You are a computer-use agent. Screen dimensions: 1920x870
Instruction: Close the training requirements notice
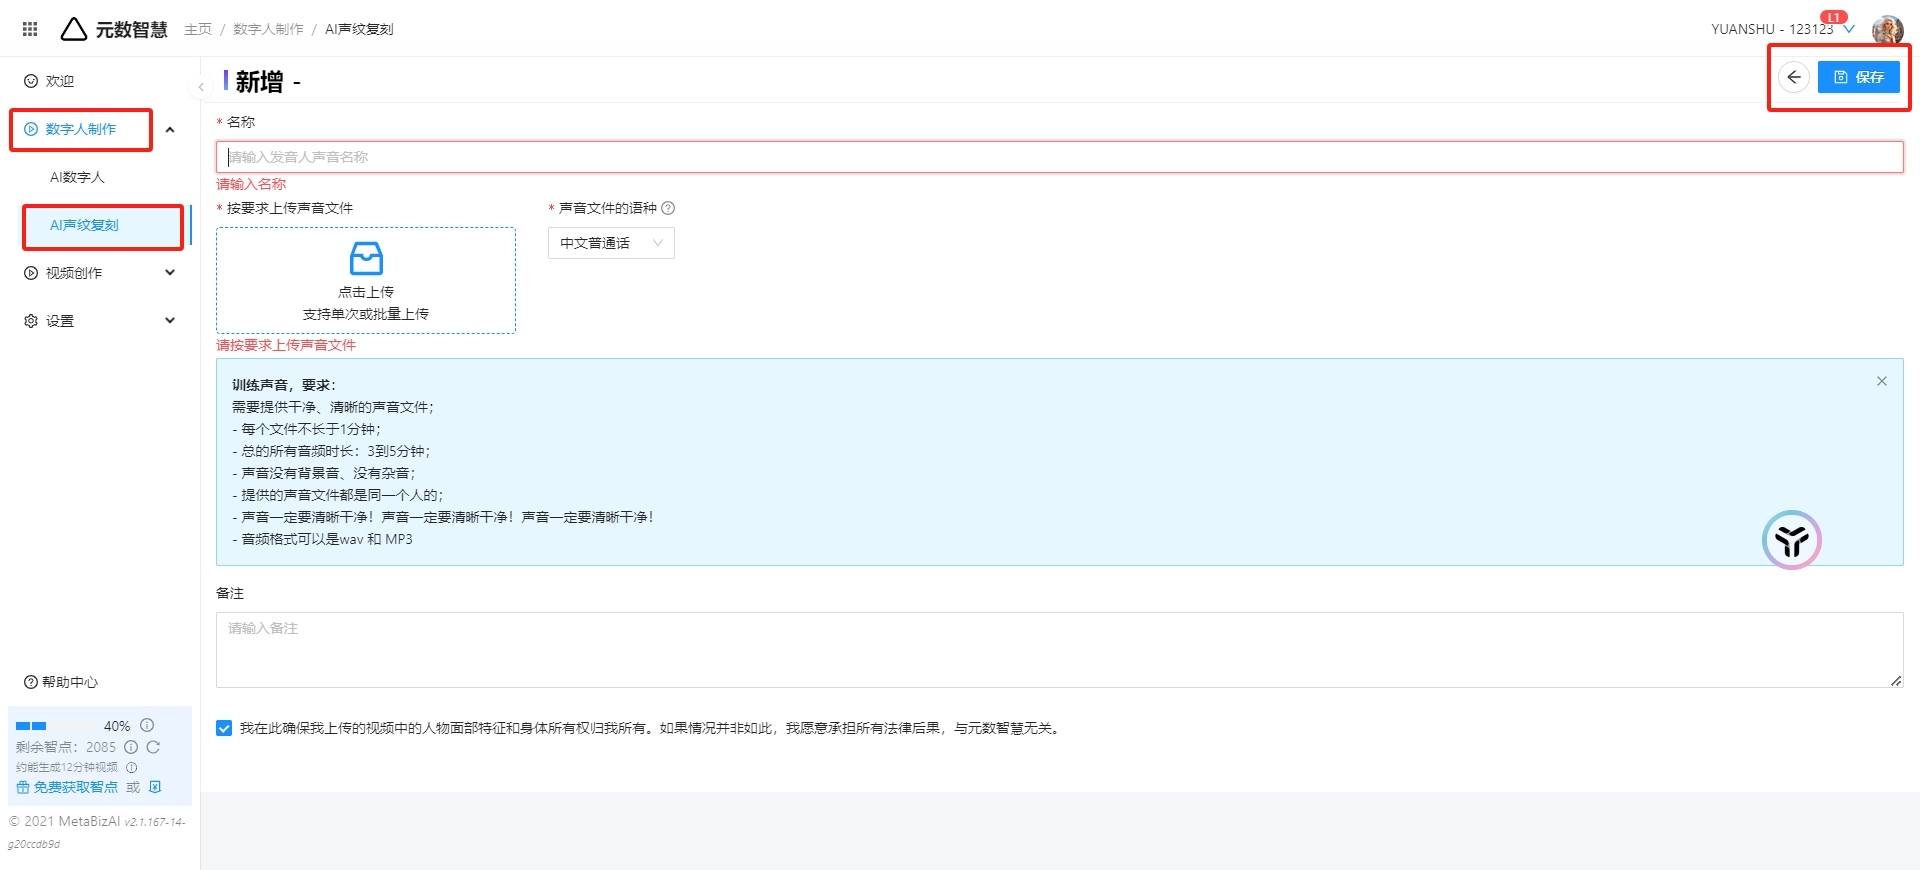click(x=1881, y=381)
